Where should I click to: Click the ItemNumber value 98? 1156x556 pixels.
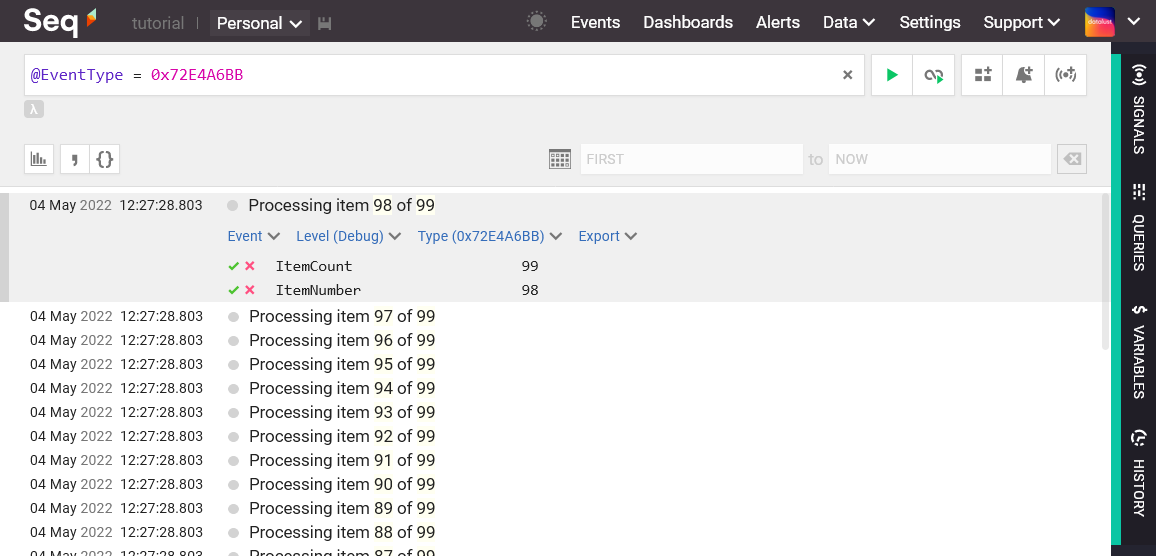pyautogui.click(x=529, y=290)
